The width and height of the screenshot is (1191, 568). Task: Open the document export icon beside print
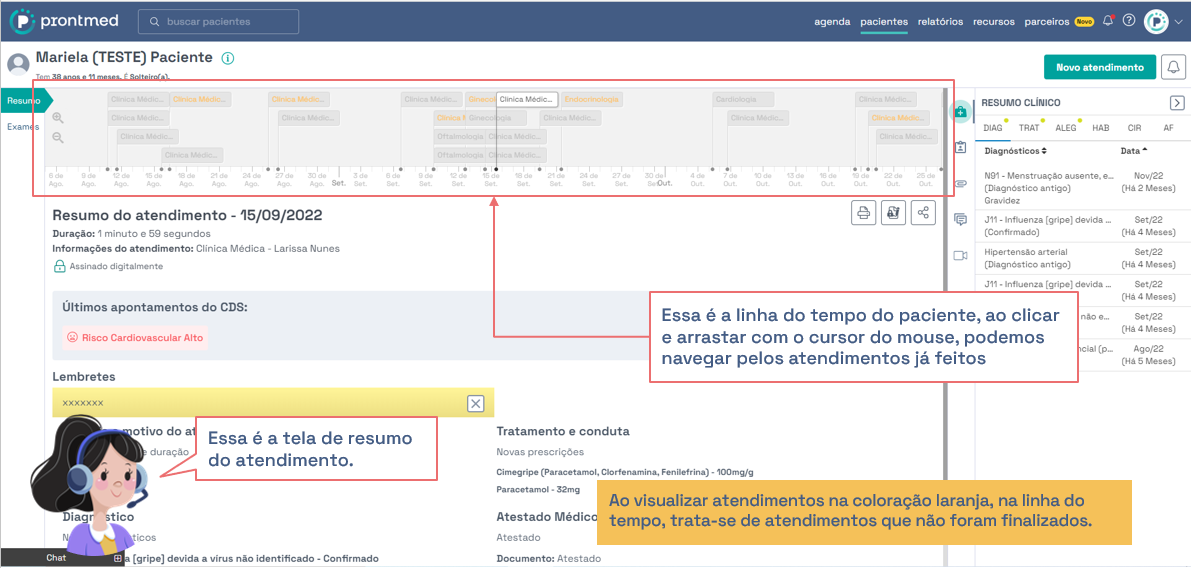click(893, 213)
